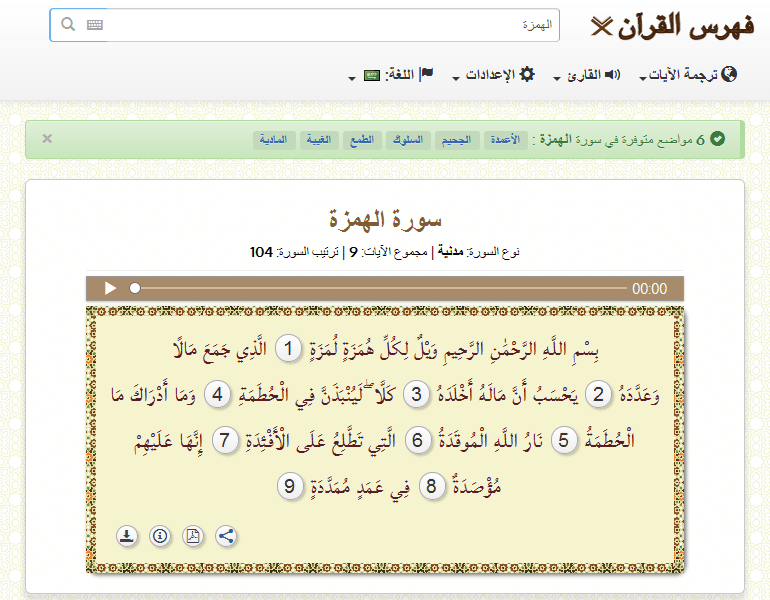Open the ترجمة الآيات dropdown menu
770x600 pixels.
(x=690, y=75)
